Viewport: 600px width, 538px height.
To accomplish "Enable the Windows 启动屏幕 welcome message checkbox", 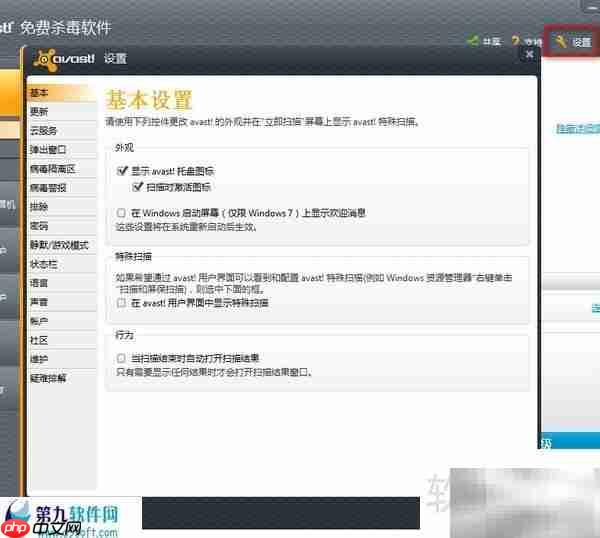I will point(121,213).
